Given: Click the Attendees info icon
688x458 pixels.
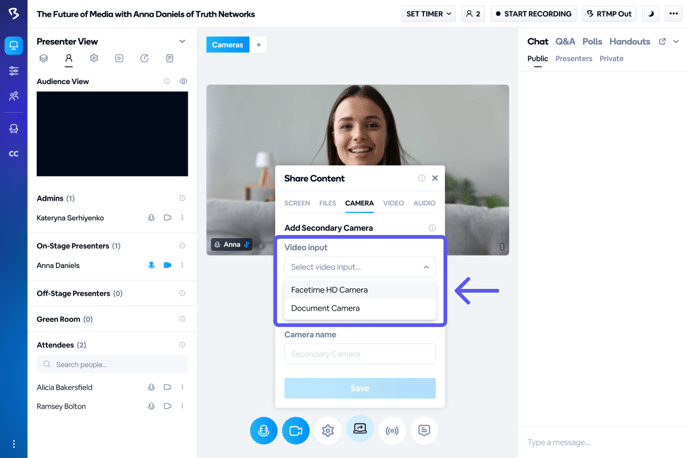Looking at the screenshot, I should coord(182,345).
